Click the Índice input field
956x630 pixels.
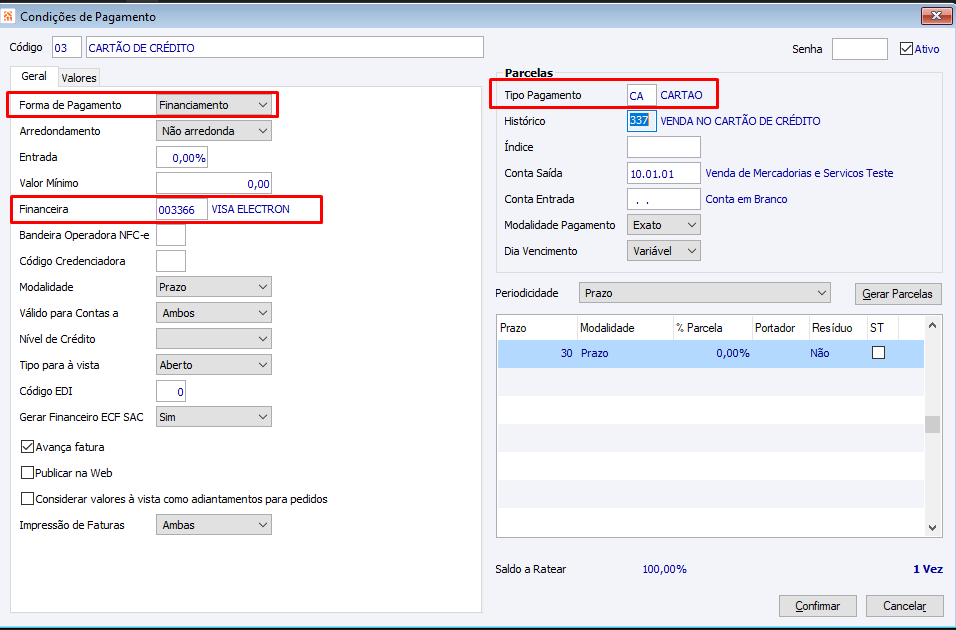coord(663,147)
